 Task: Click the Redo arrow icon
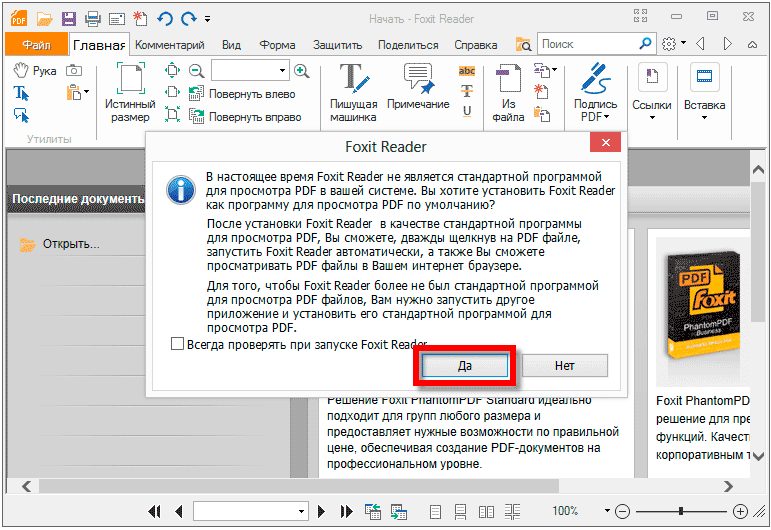[x=188, y=19]
